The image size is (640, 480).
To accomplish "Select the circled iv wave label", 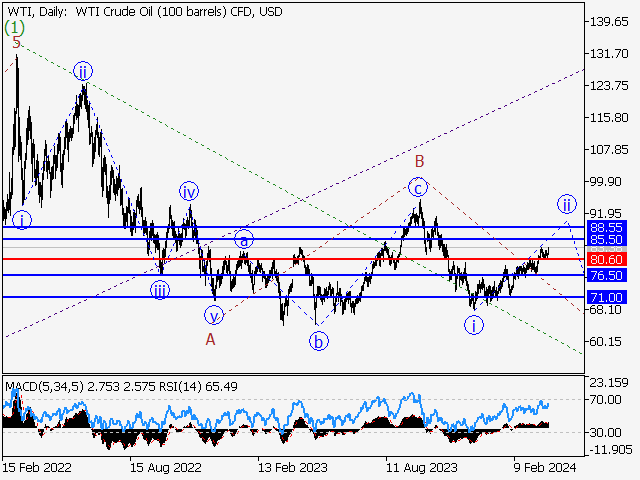I will pos(189,191).
